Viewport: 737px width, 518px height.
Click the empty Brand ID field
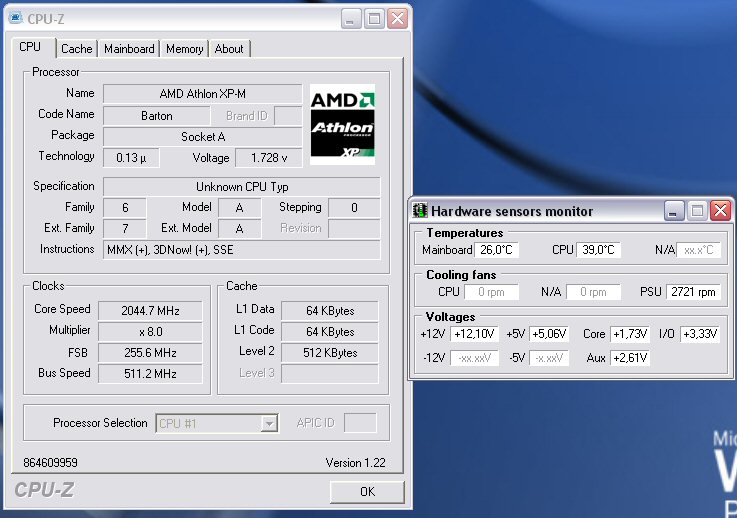[x=288, y=116]
